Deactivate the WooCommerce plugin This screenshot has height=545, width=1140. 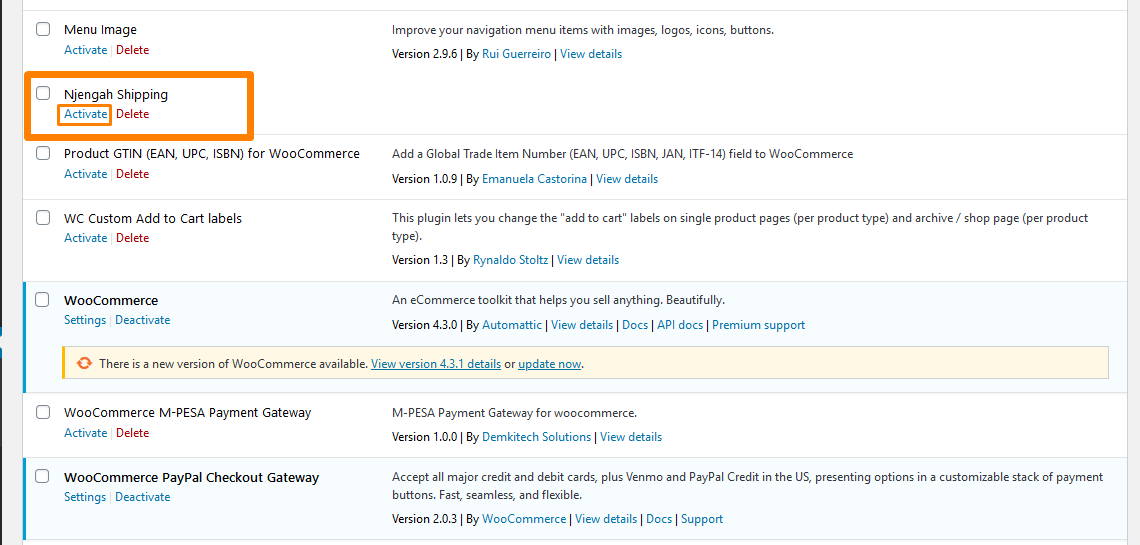pos(142,320)
